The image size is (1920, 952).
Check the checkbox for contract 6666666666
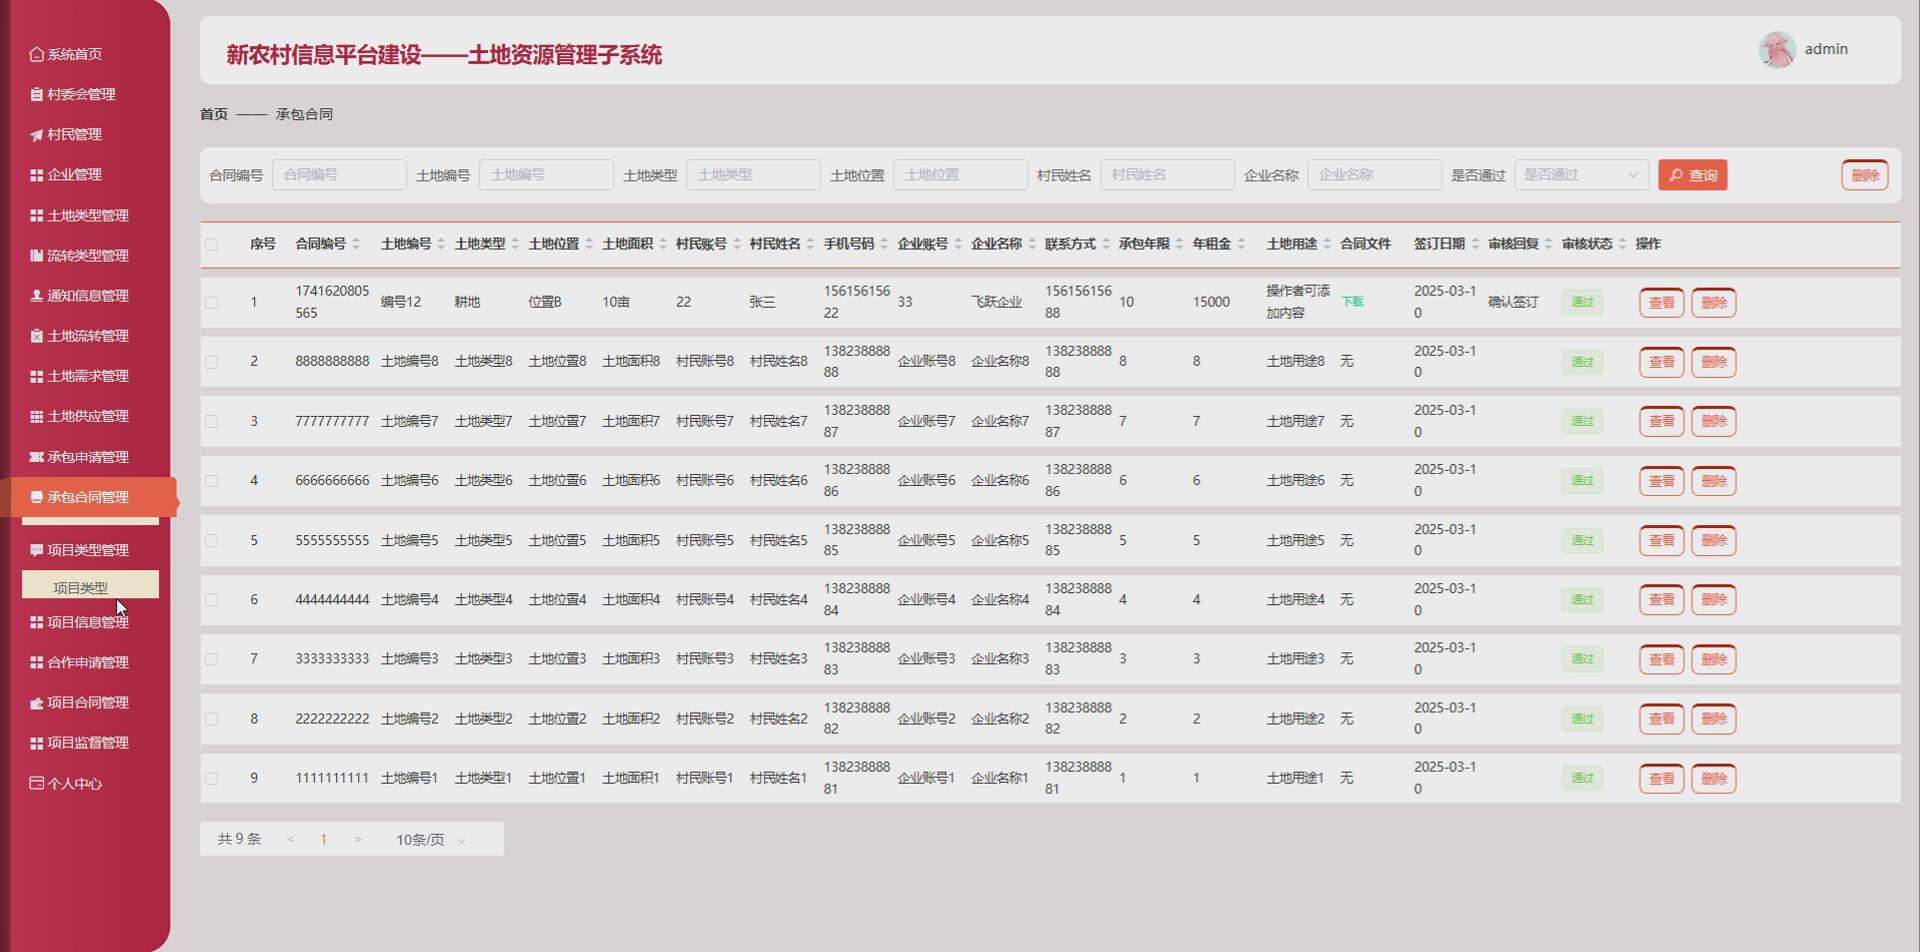coord(211,481)
